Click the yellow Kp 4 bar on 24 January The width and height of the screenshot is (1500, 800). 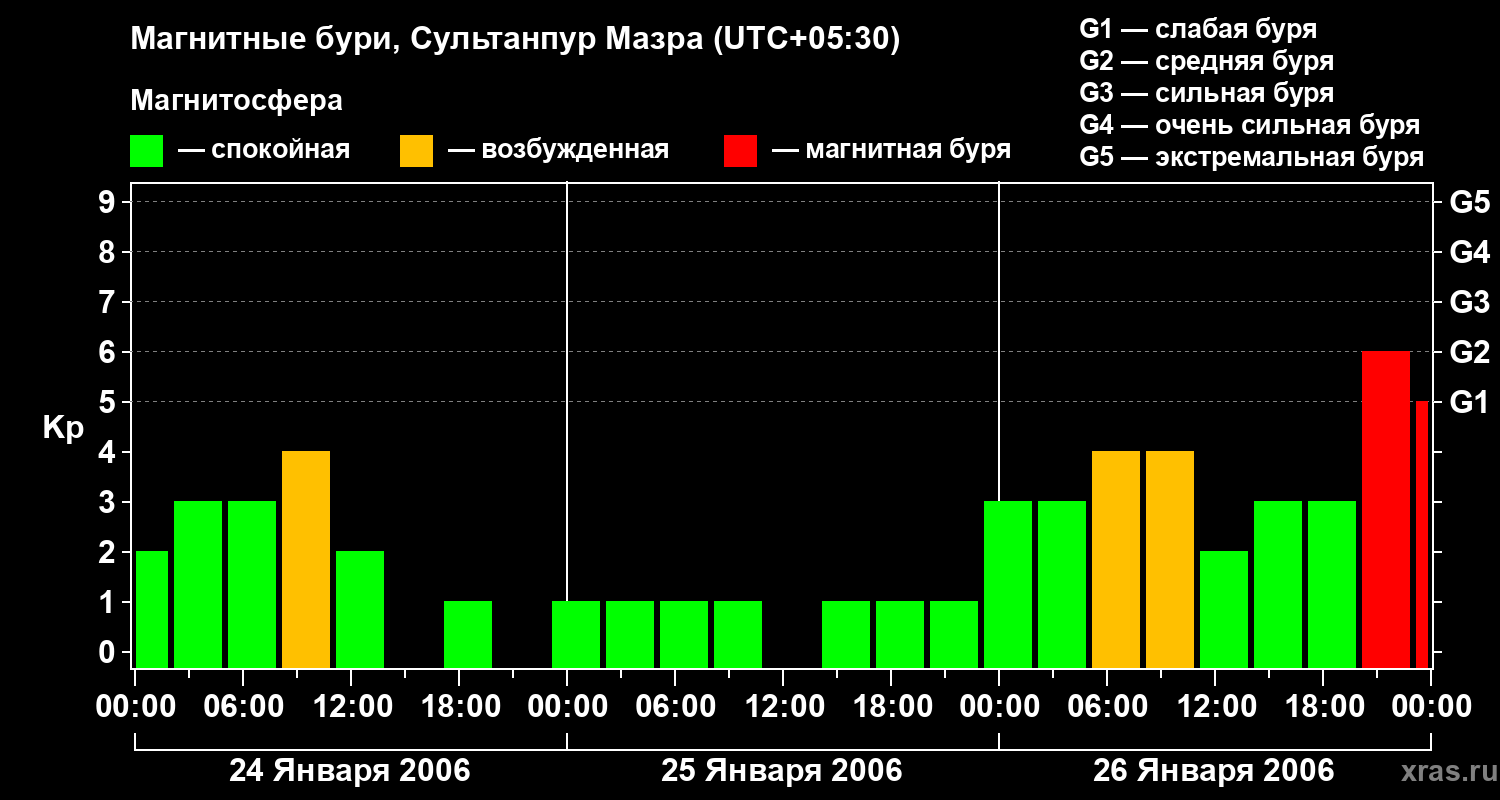tap(306, 560)
